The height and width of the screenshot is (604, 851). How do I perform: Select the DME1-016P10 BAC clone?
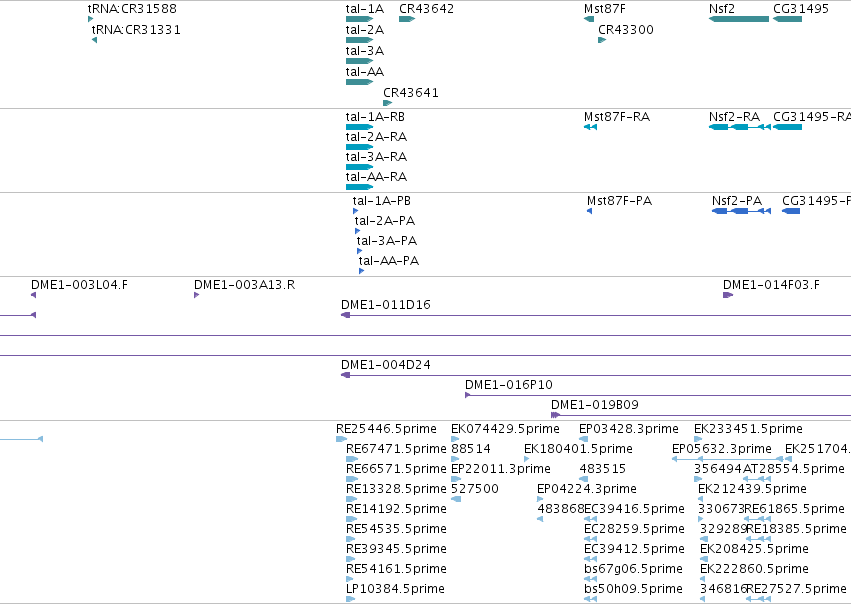658,396
